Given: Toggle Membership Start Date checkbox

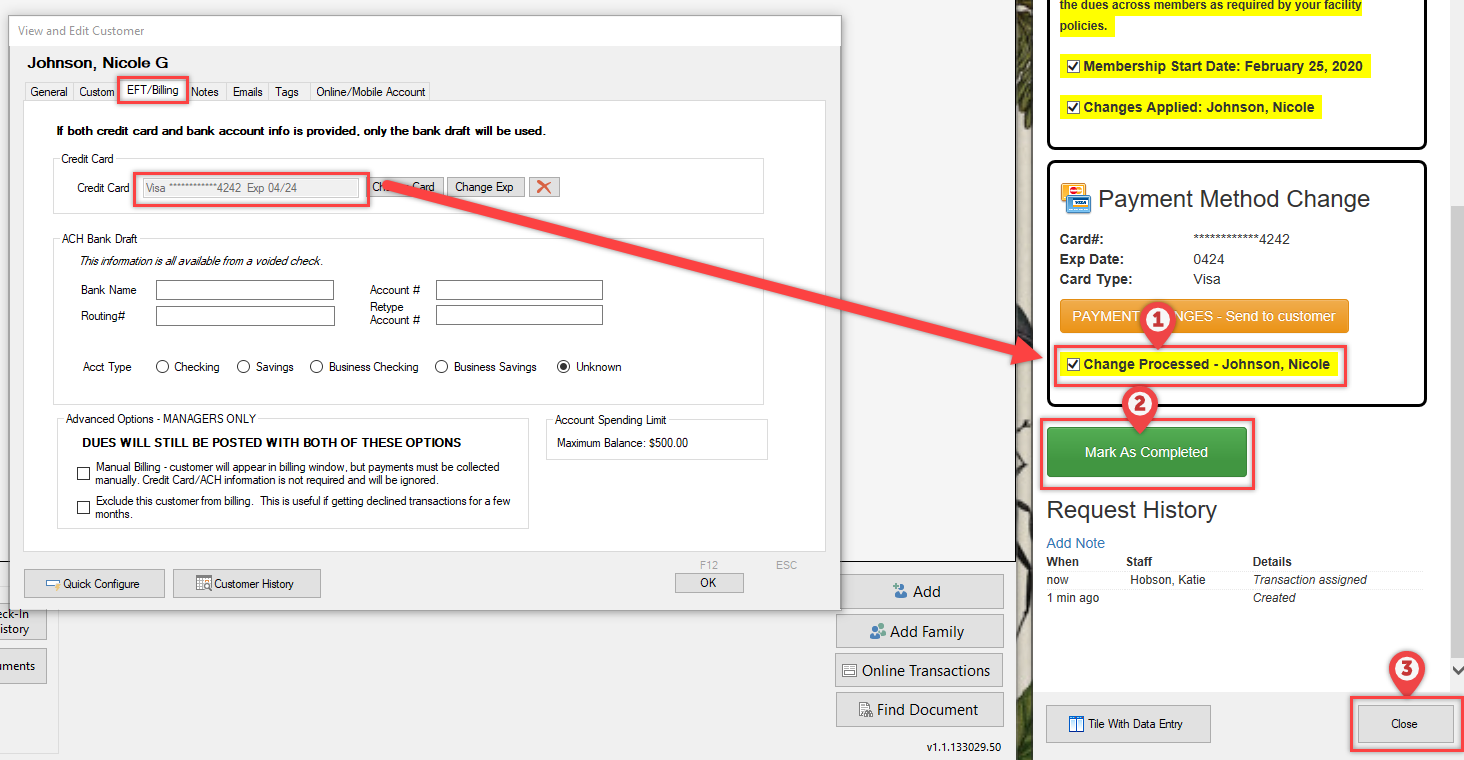Looking at the screenshot, I should (x=1074, y=67).
